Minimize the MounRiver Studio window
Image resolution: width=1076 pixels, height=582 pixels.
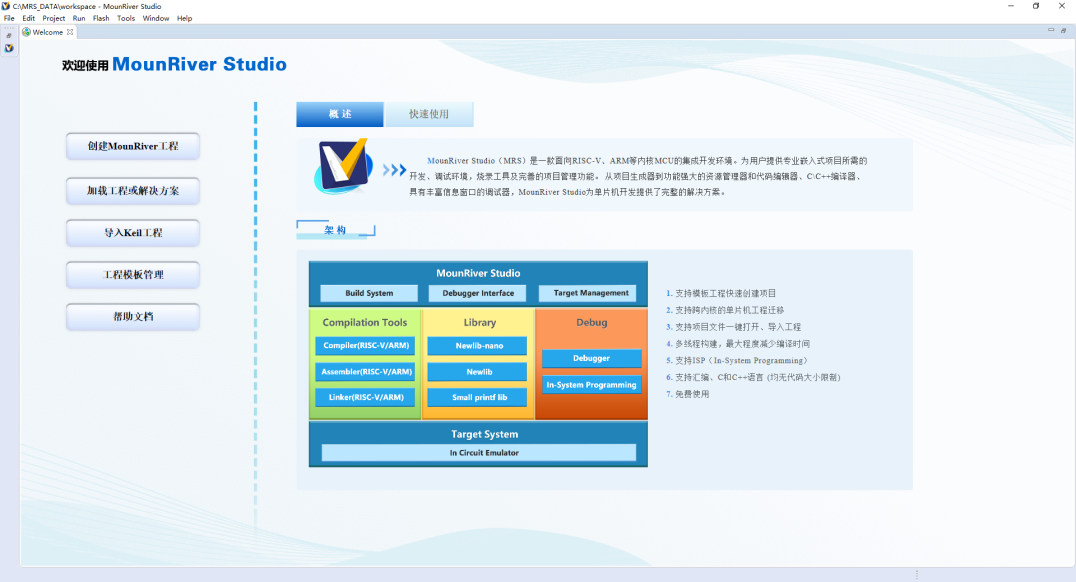pyautogui.click(x=1010, y=6)
